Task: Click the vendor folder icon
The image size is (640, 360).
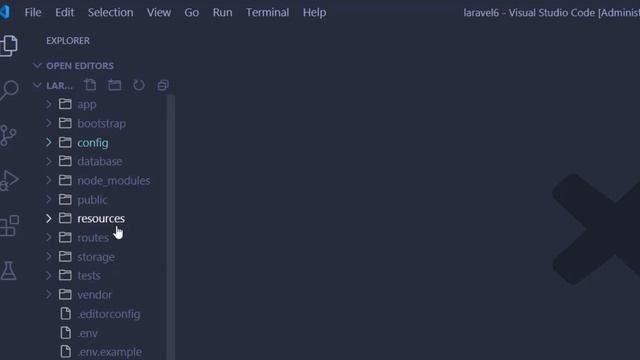Action: click(65, 294)
